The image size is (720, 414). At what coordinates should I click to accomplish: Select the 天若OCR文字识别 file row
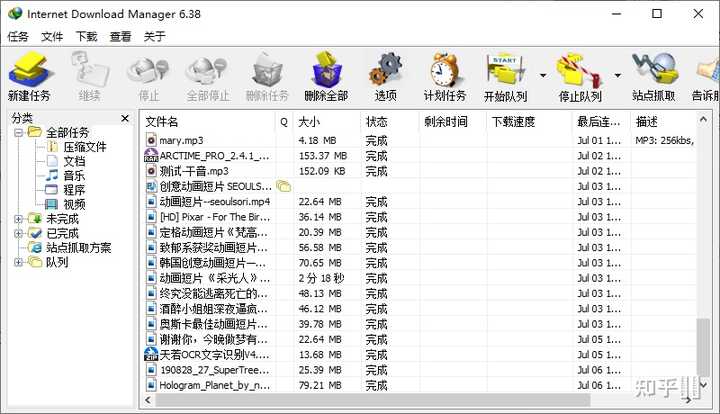[x=420, y=355]
